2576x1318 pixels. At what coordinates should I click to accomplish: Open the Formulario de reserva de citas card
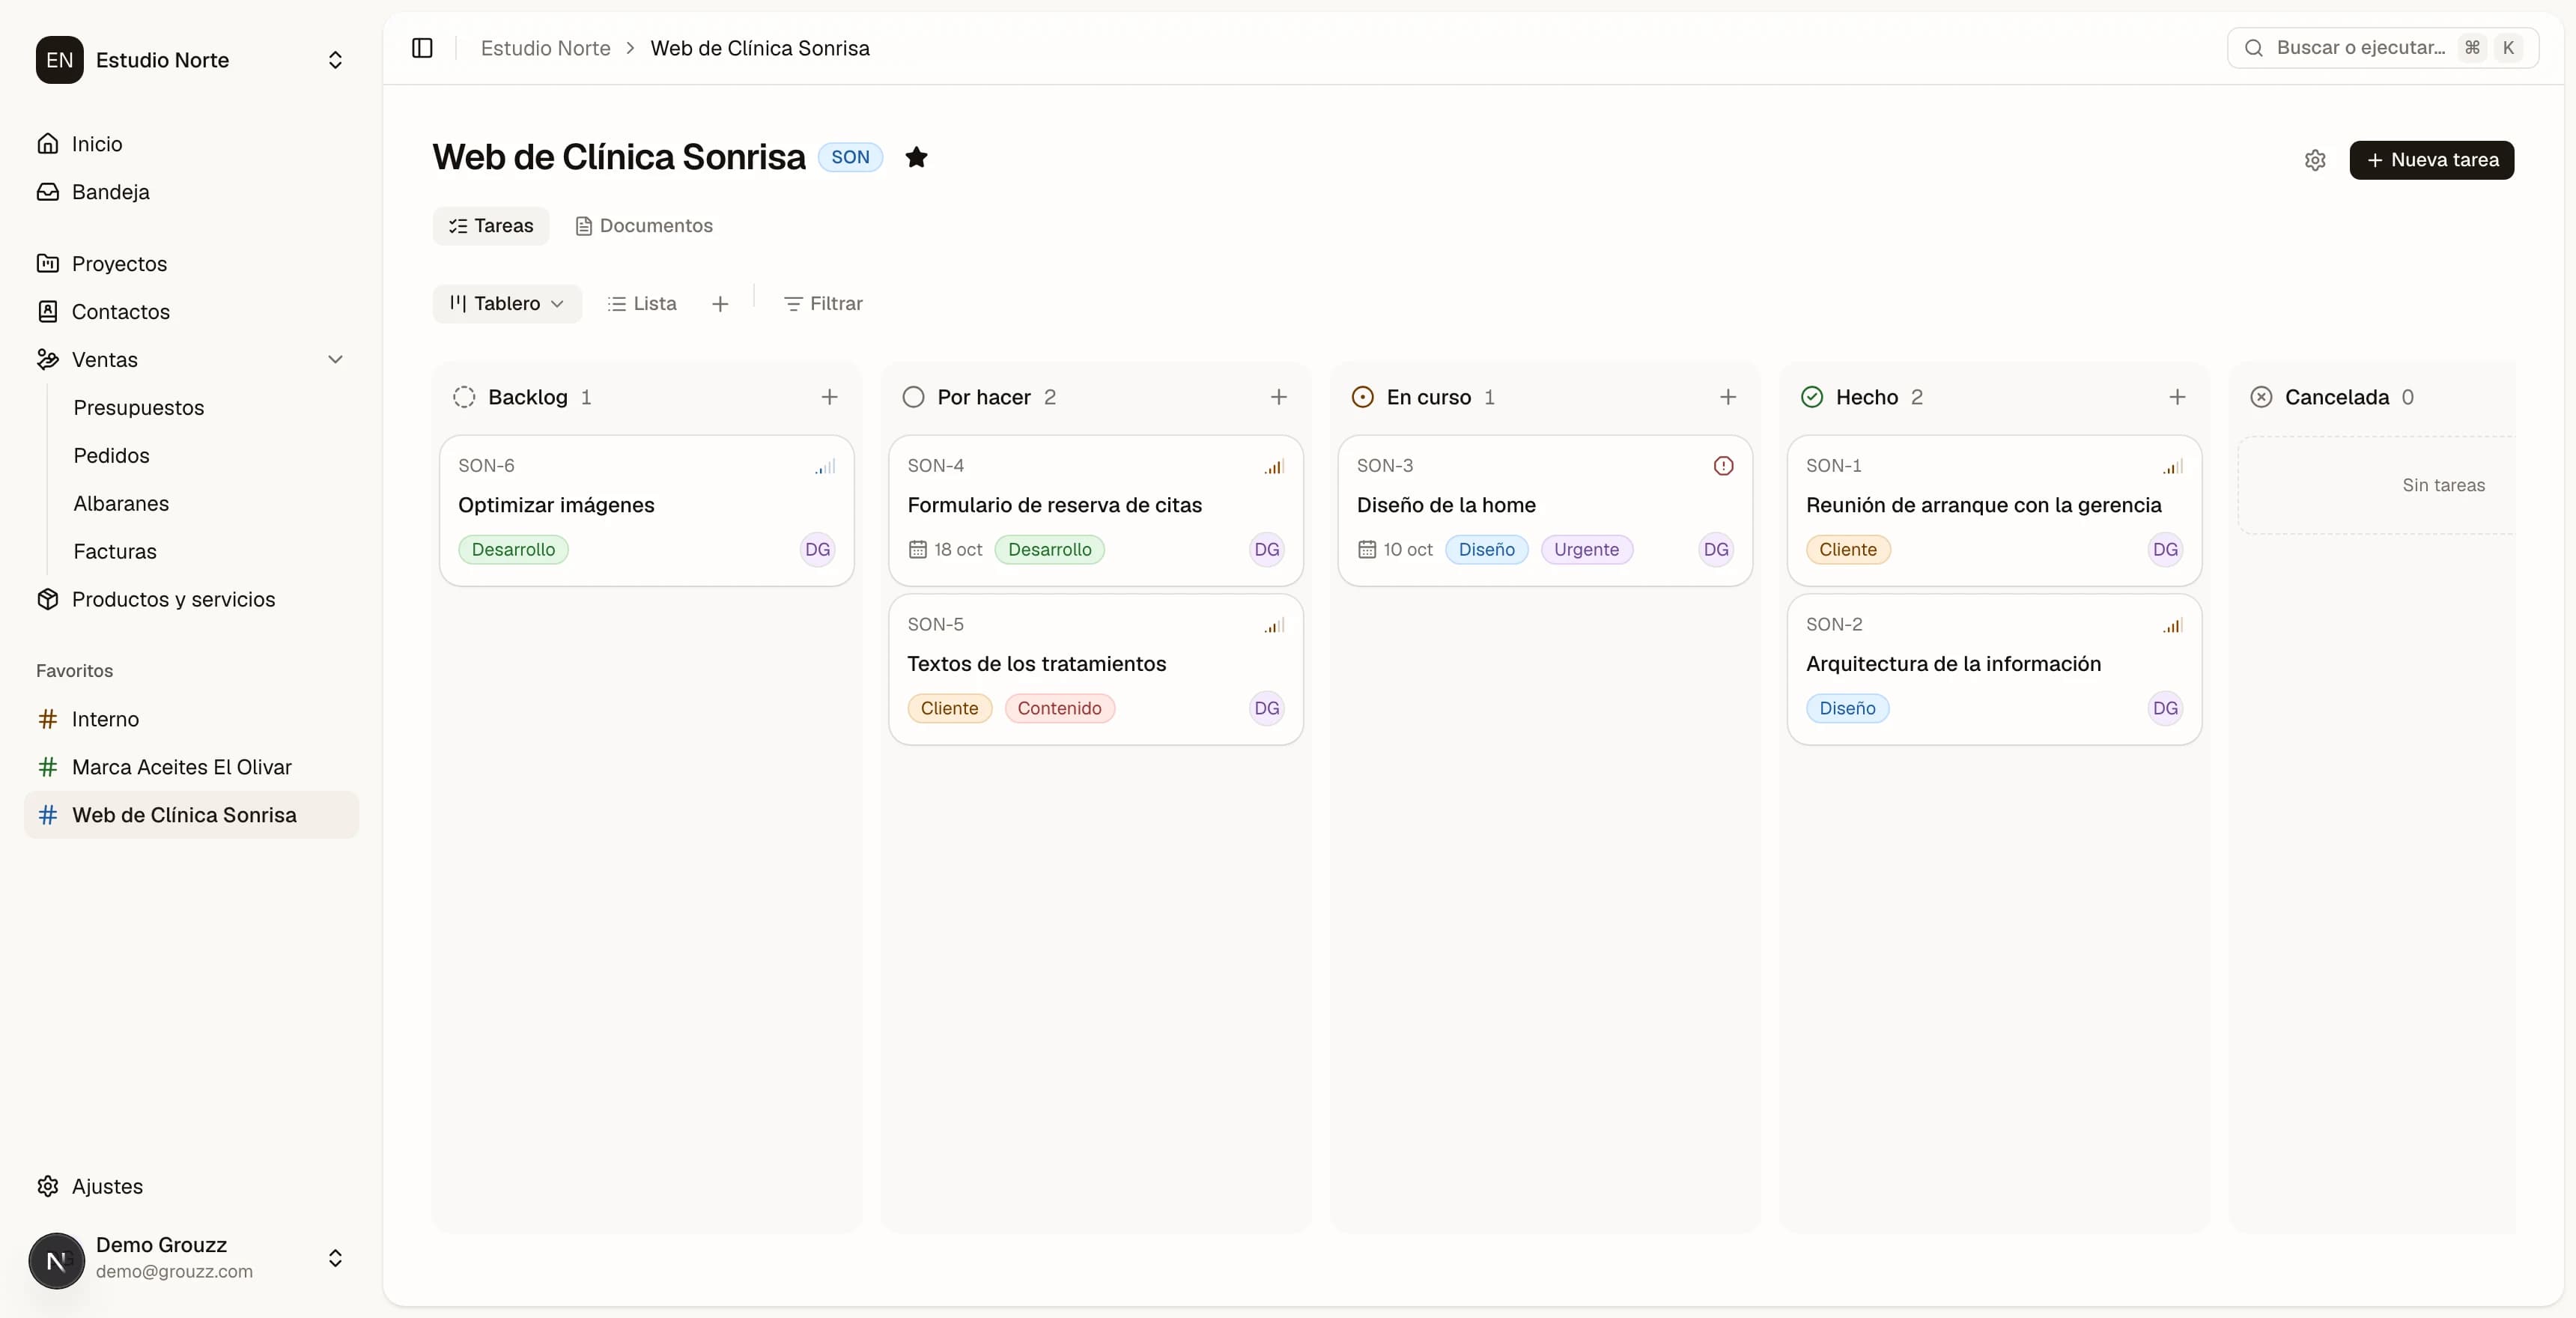(1095, 510)
